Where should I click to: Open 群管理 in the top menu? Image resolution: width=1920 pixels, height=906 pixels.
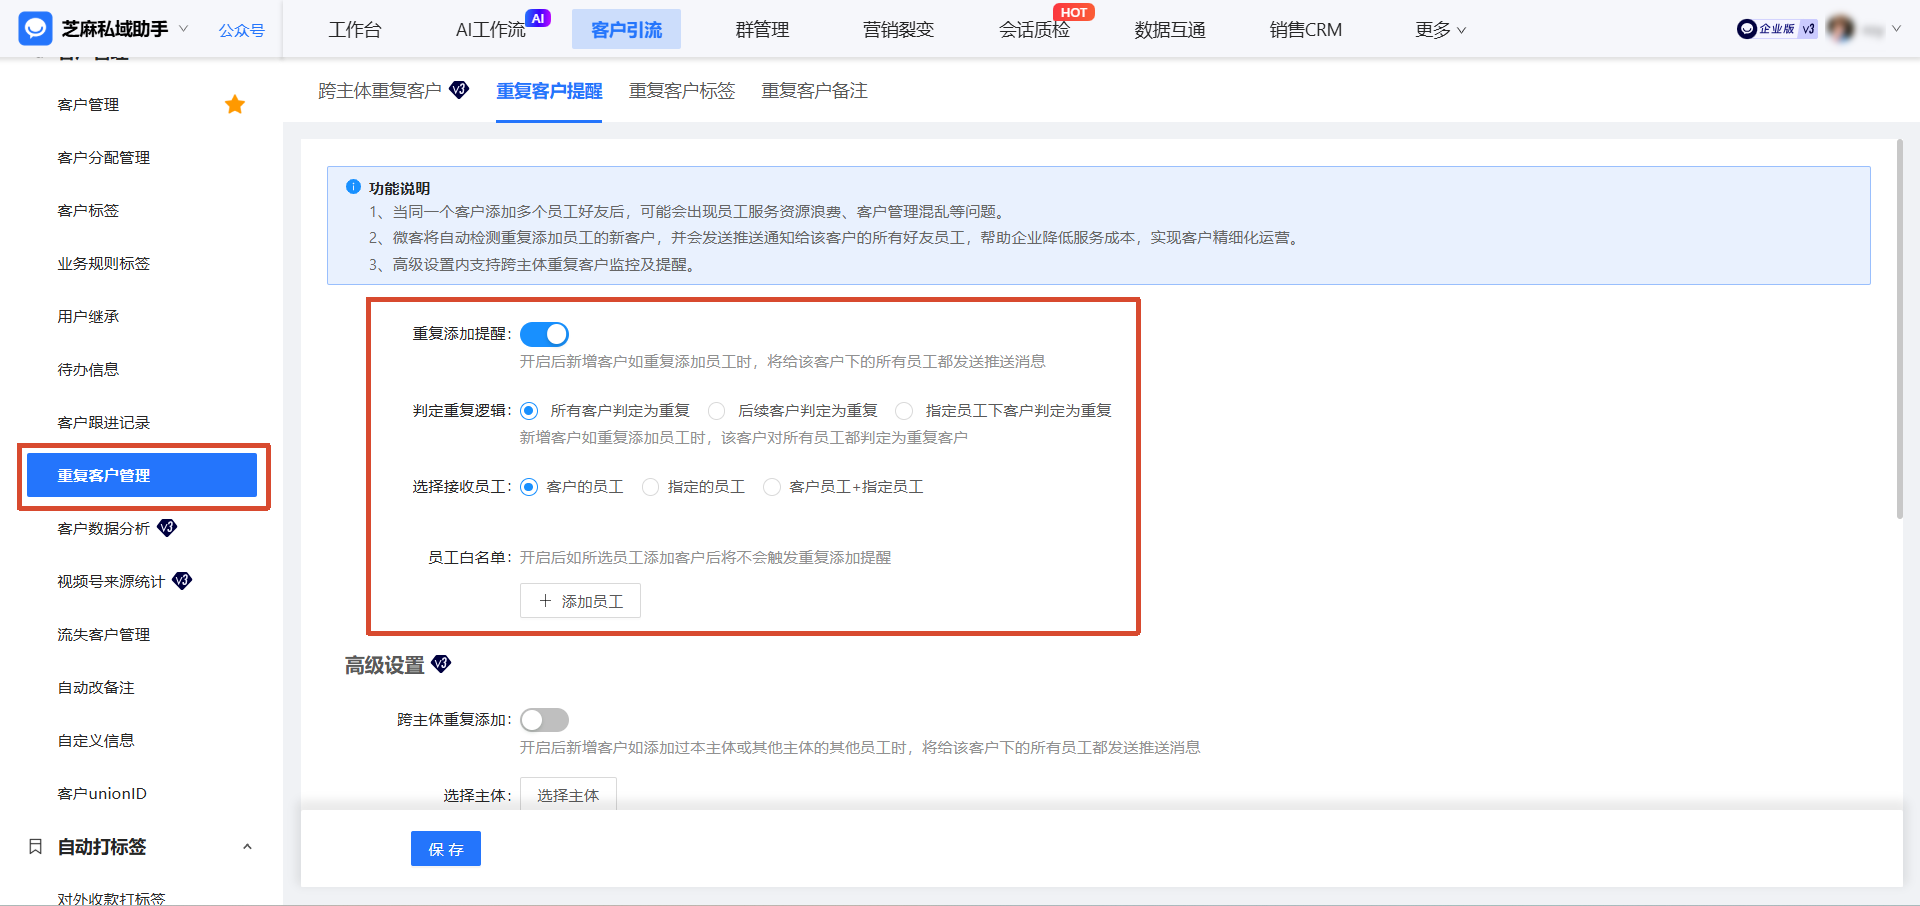point(761,30)
